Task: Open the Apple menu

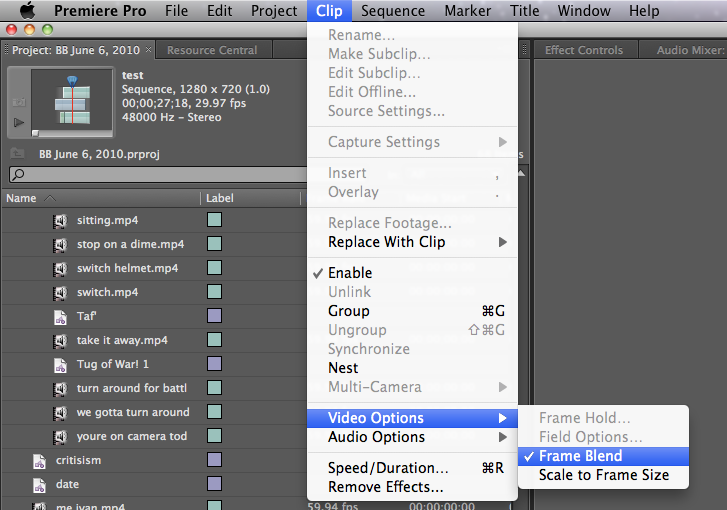Action: [x=27, y=10]
